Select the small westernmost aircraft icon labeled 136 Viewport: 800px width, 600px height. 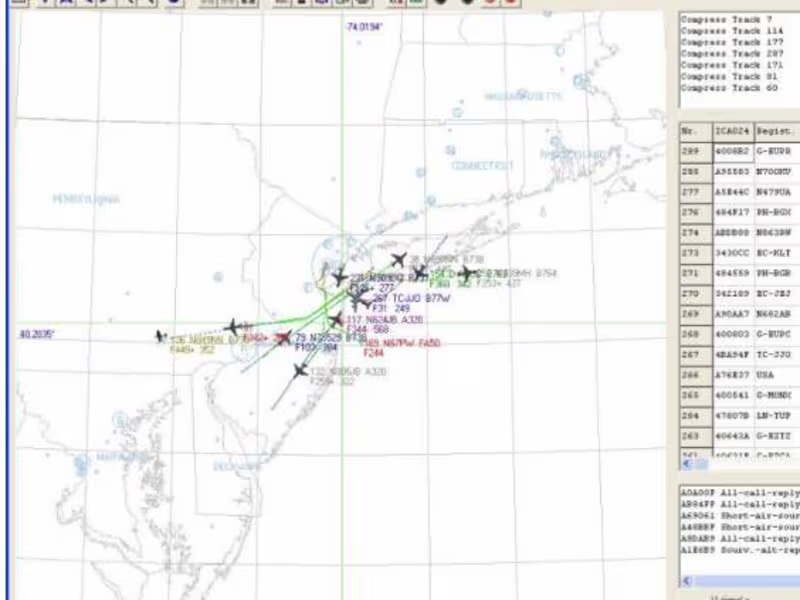click(x=161, y=337)
